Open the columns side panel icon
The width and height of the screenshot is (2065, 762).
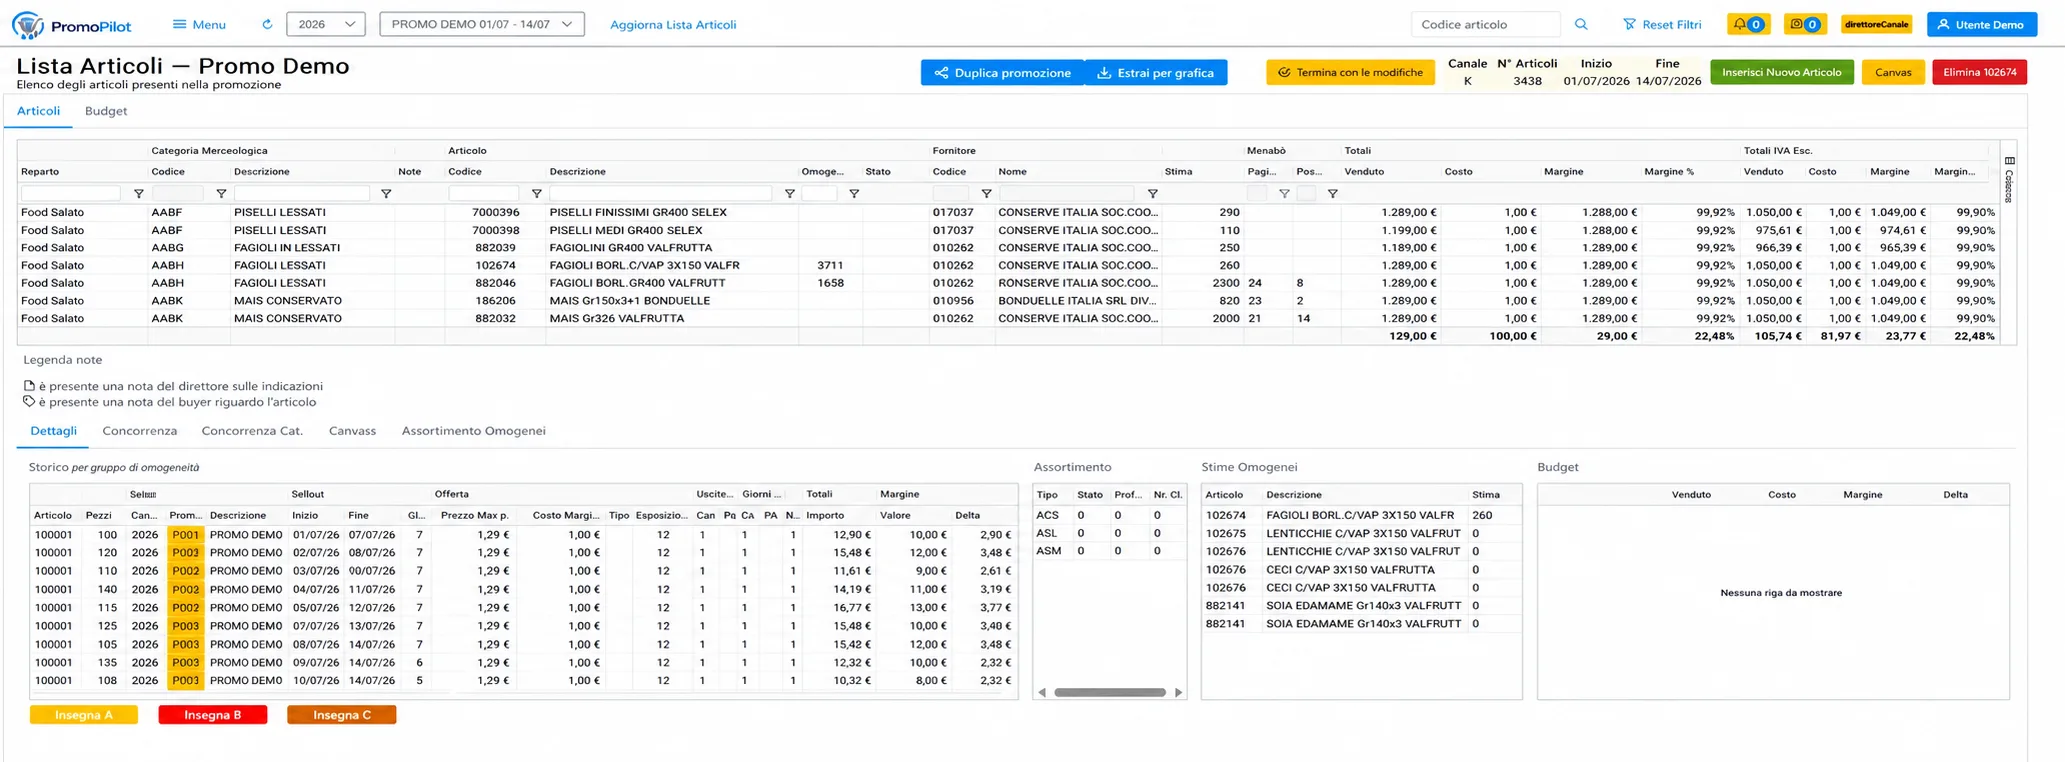pos(2009,161)
